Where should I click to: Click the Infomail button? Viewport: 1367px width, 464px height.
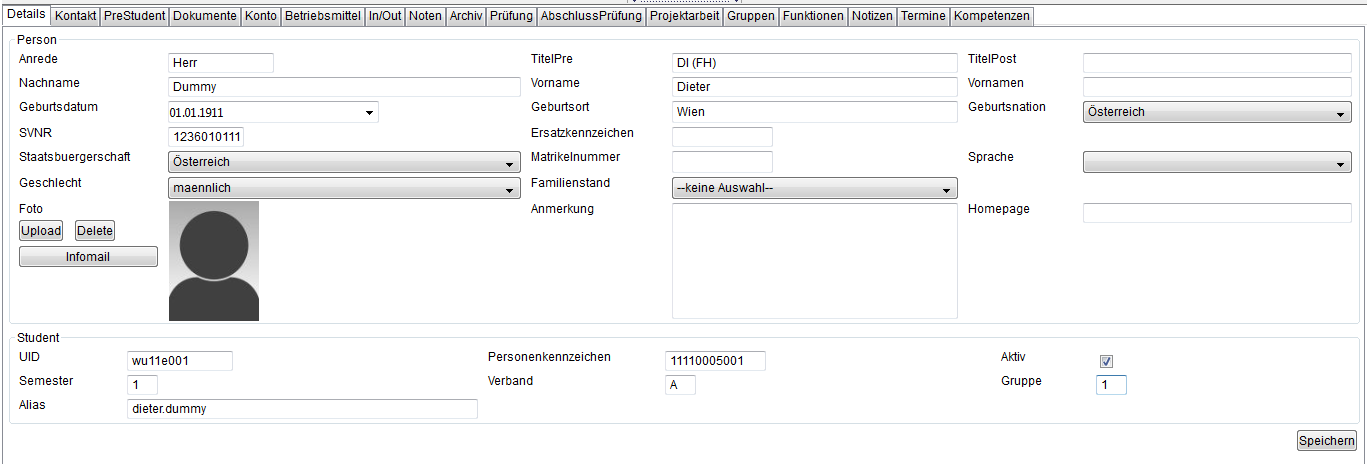(x=88, y=257)
